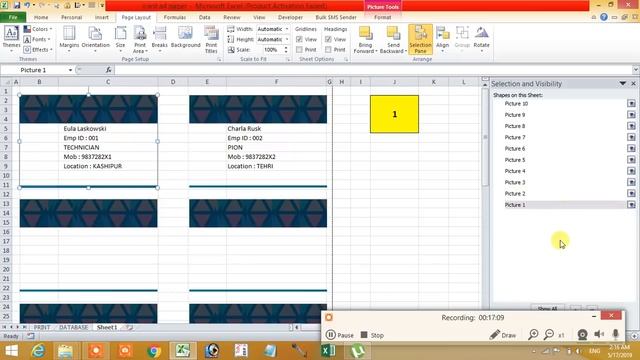Select the Charla Rusk card header image
640x360 pixels.
click(258, 109)
